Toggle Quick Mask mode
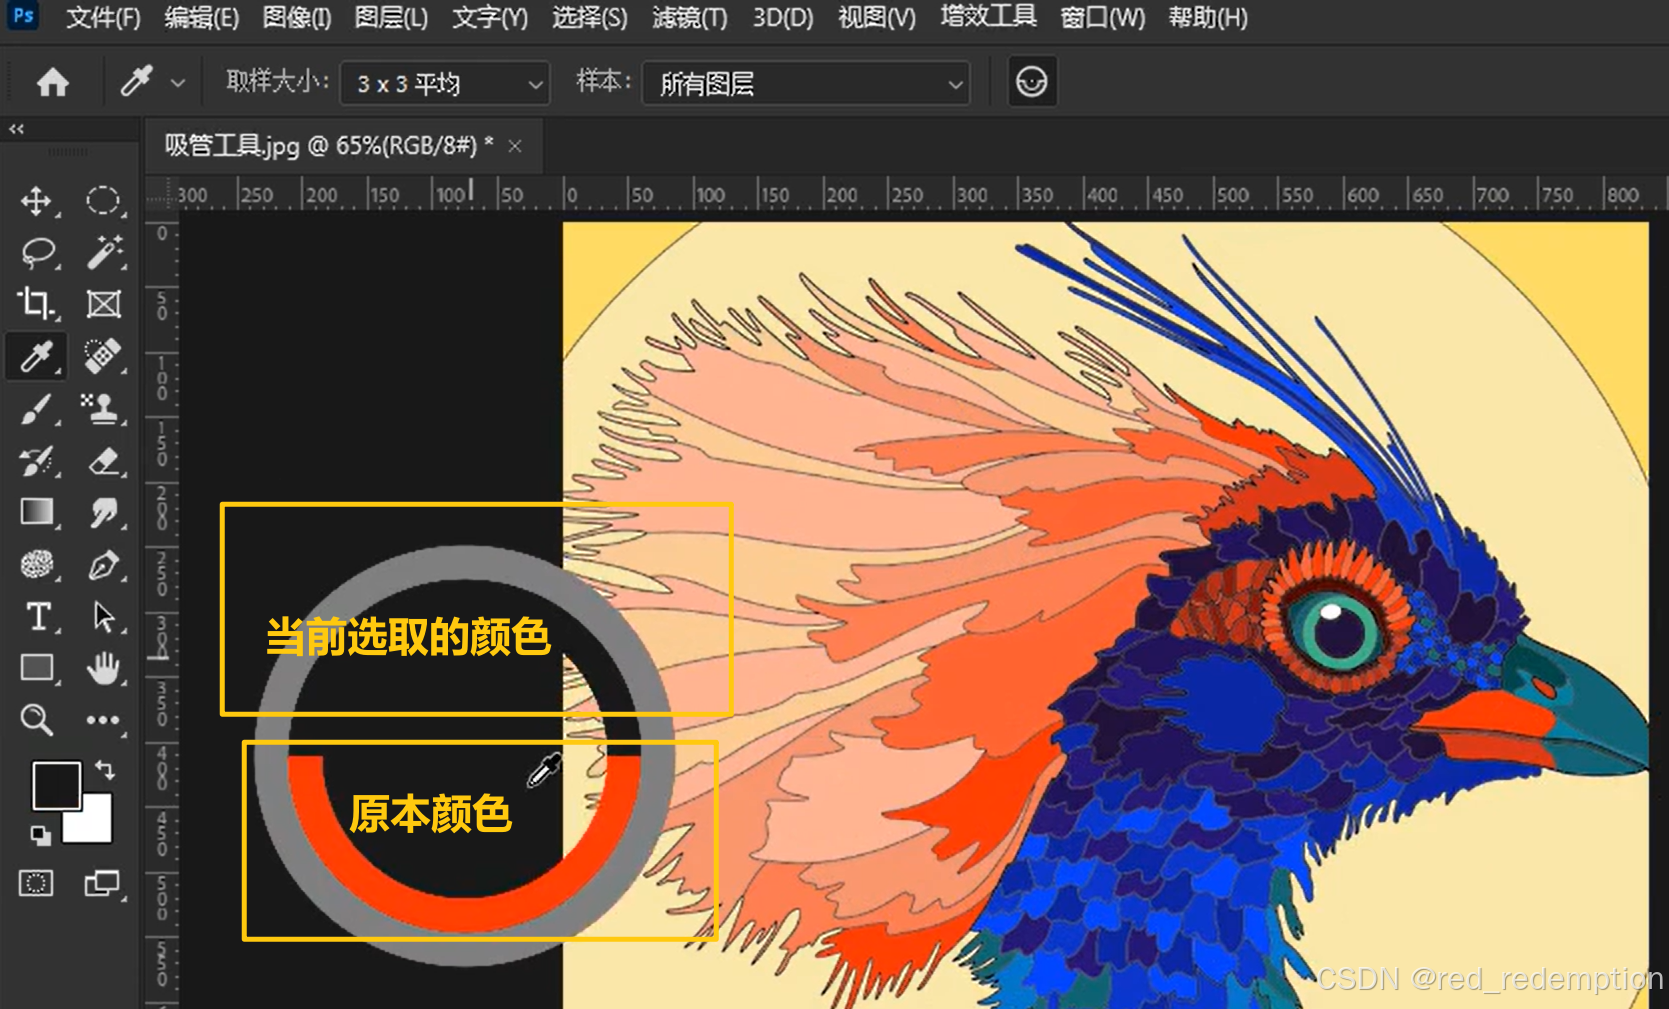This screenshot has width=1669, height=1009. point(36,883)
